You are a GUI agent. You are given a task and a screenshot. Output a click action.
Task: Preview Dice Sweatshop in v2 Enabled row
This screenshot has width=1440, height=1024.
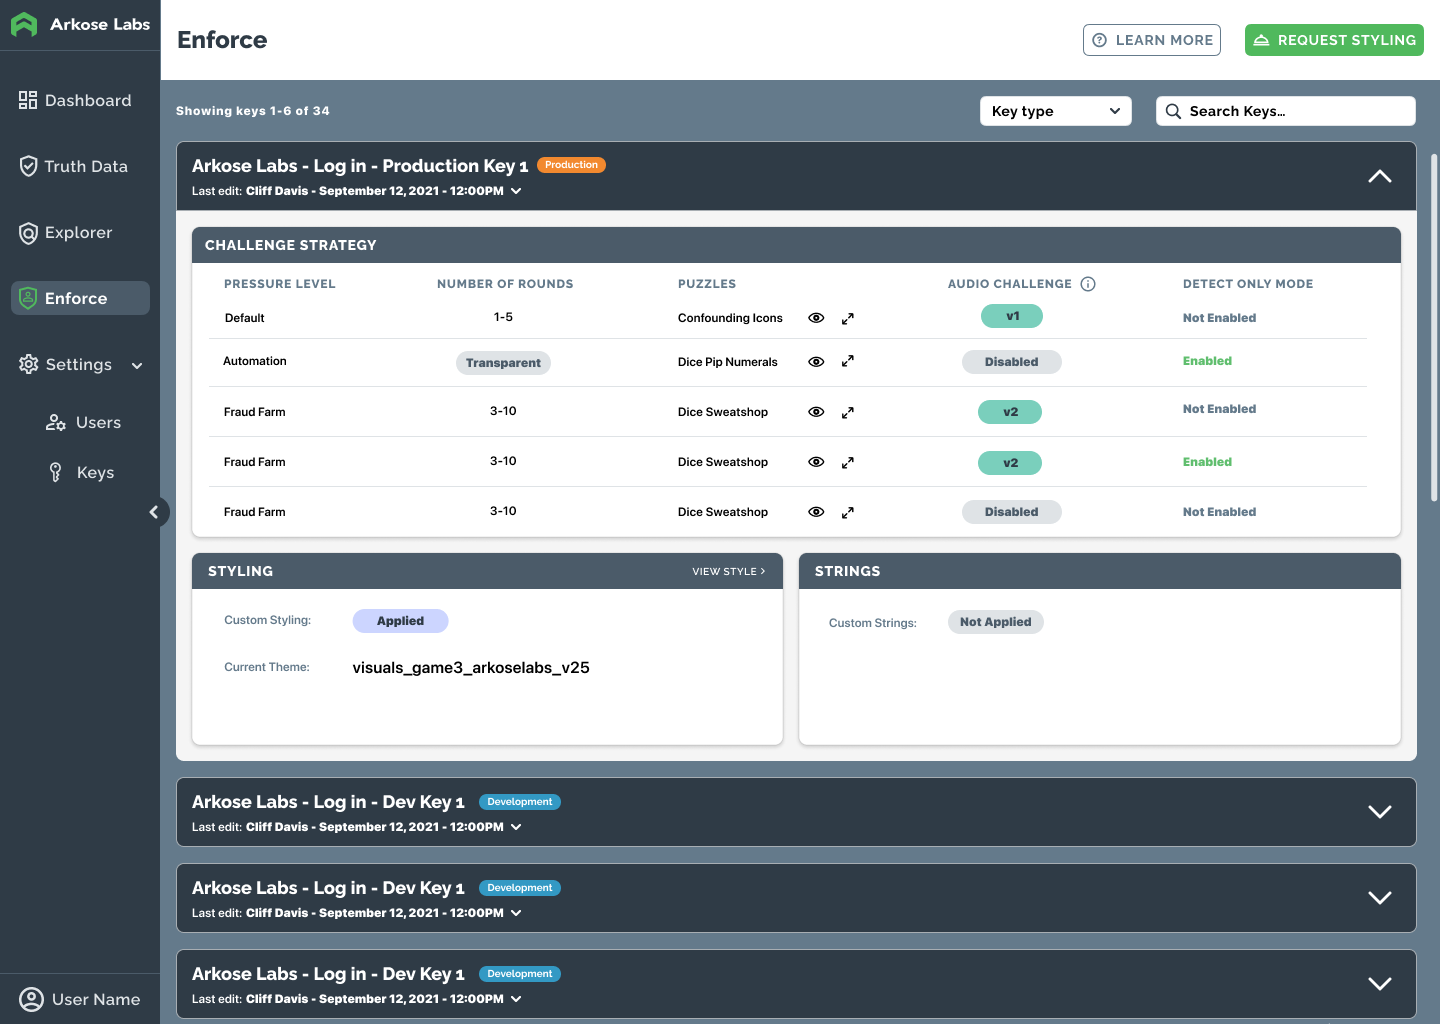tap(816, 462)
